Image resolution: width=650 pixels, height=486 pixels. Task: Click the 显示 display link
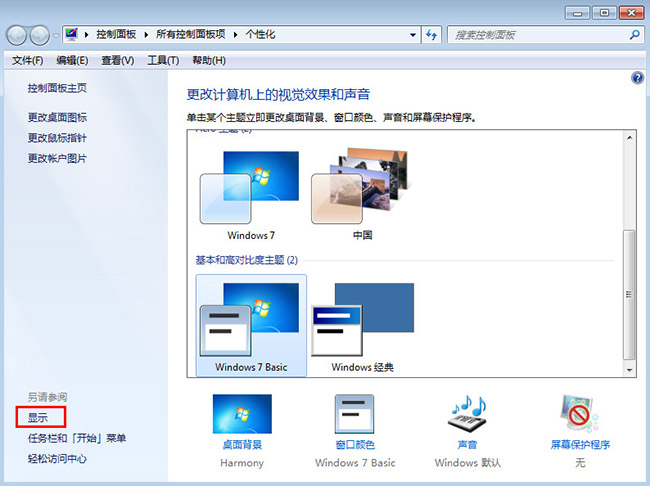pos(38,417)
